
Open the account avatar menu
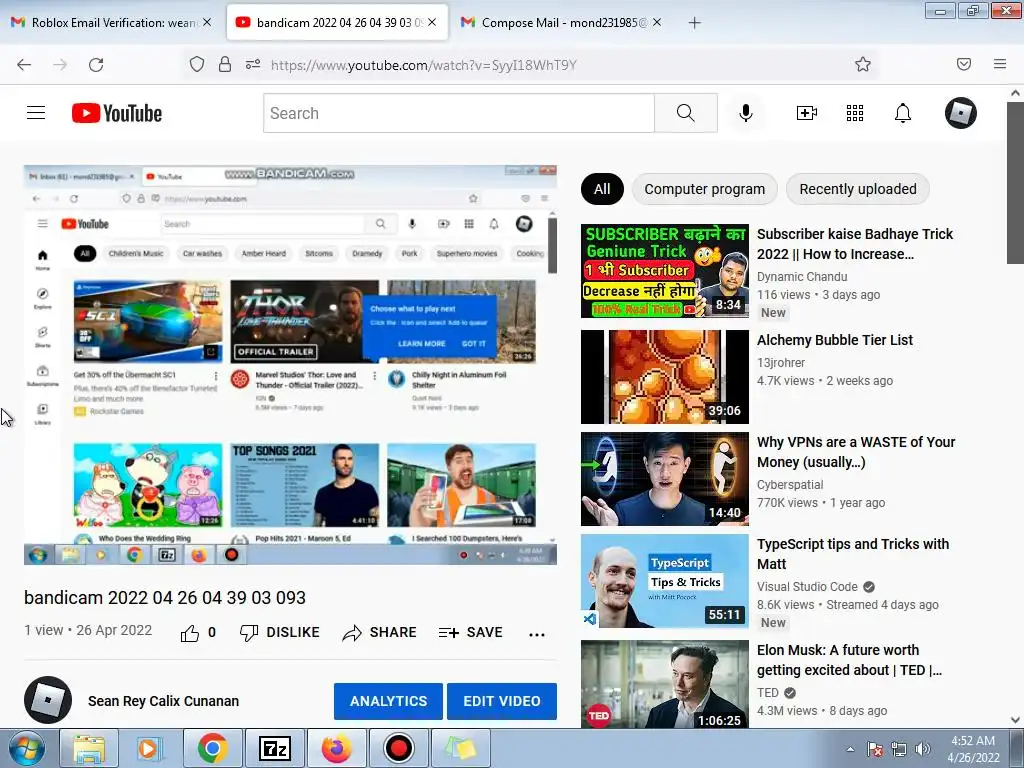tap(961, 113)
